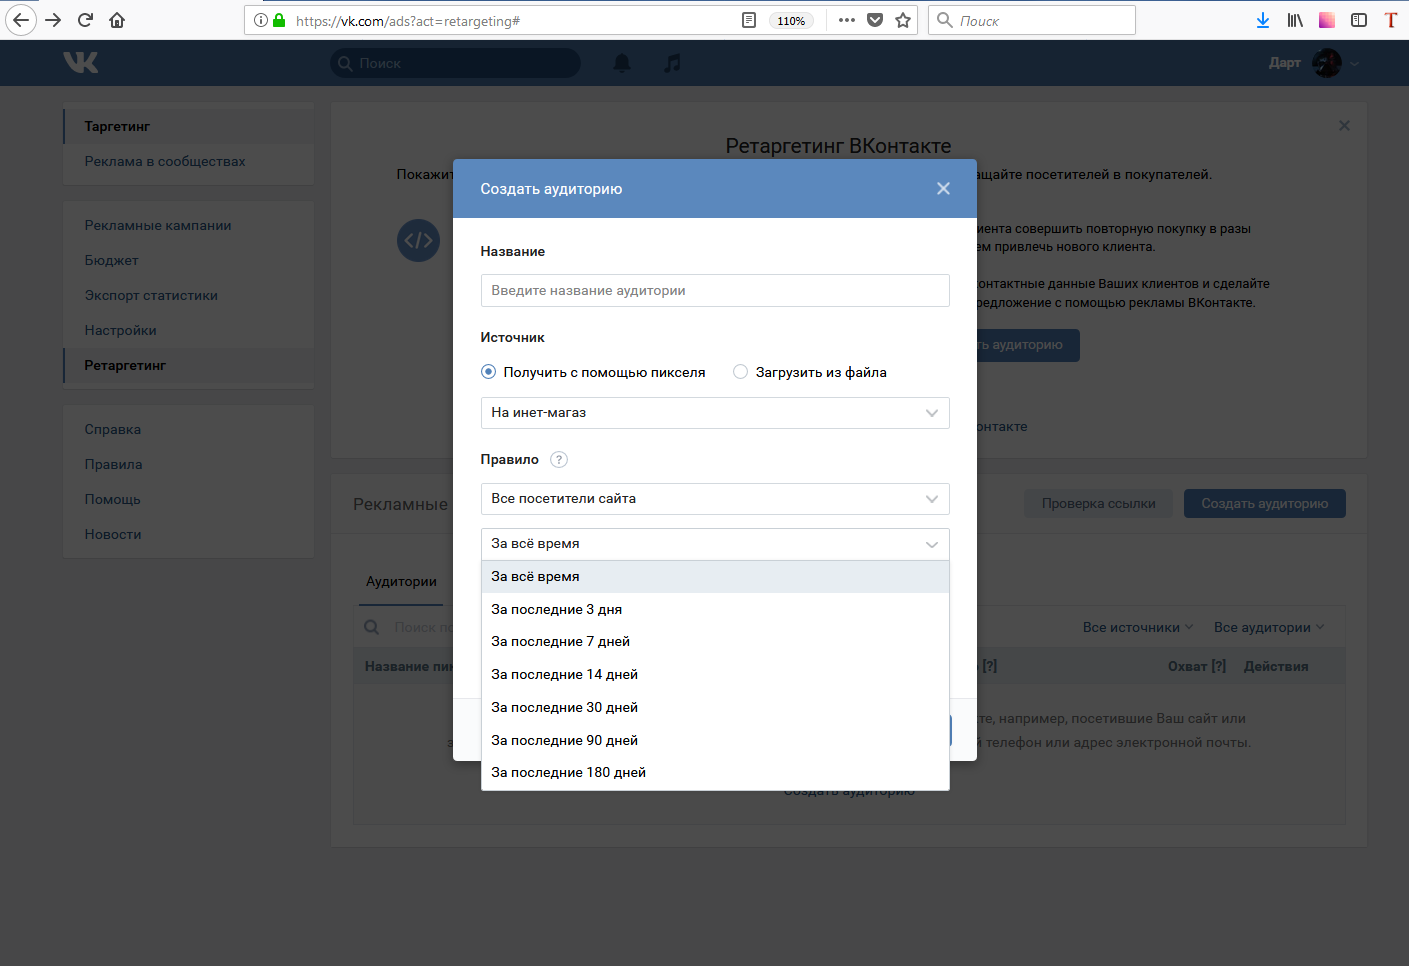Switch to the Аудитории tab
Viewport: 1409px width, 966px height.
click(401, 582)
